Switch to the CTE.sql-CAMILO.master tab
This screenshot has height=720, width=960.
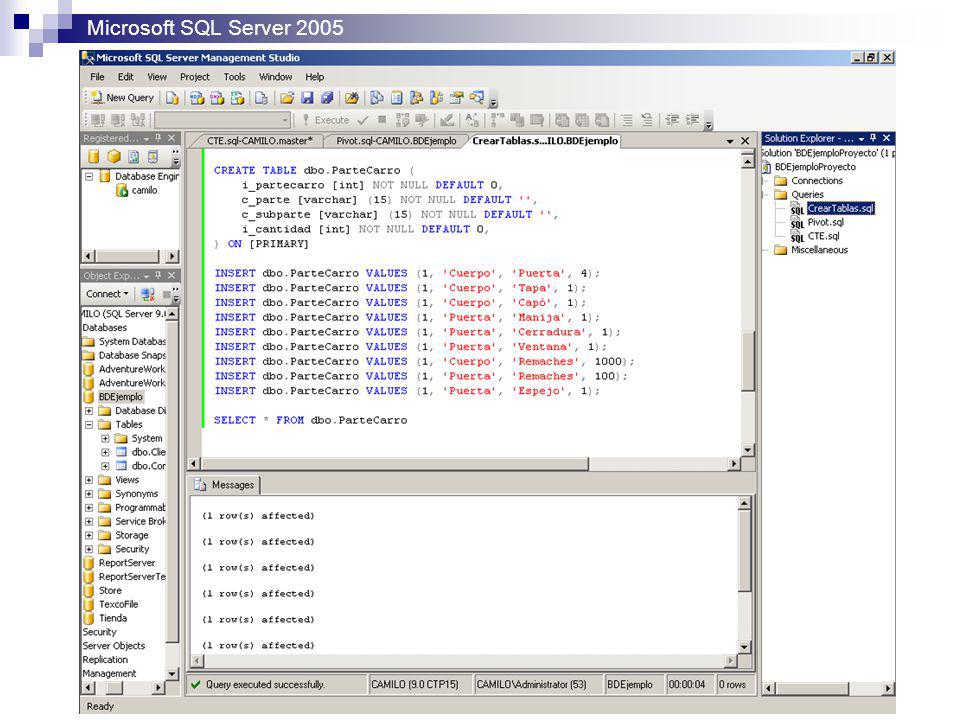[x=260, y=141]
